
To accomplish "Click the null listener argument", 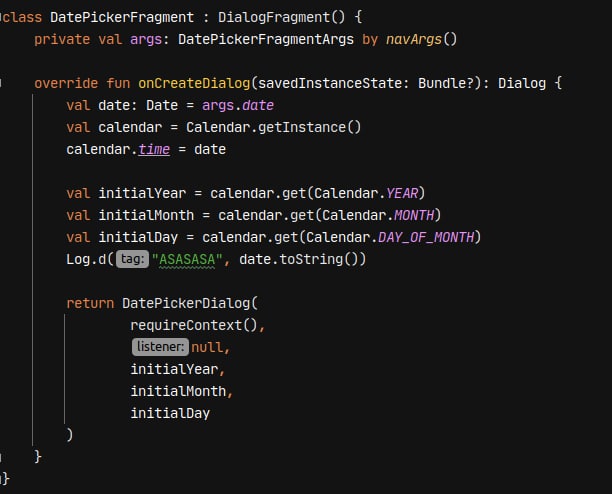I will (x=206, y=347).
